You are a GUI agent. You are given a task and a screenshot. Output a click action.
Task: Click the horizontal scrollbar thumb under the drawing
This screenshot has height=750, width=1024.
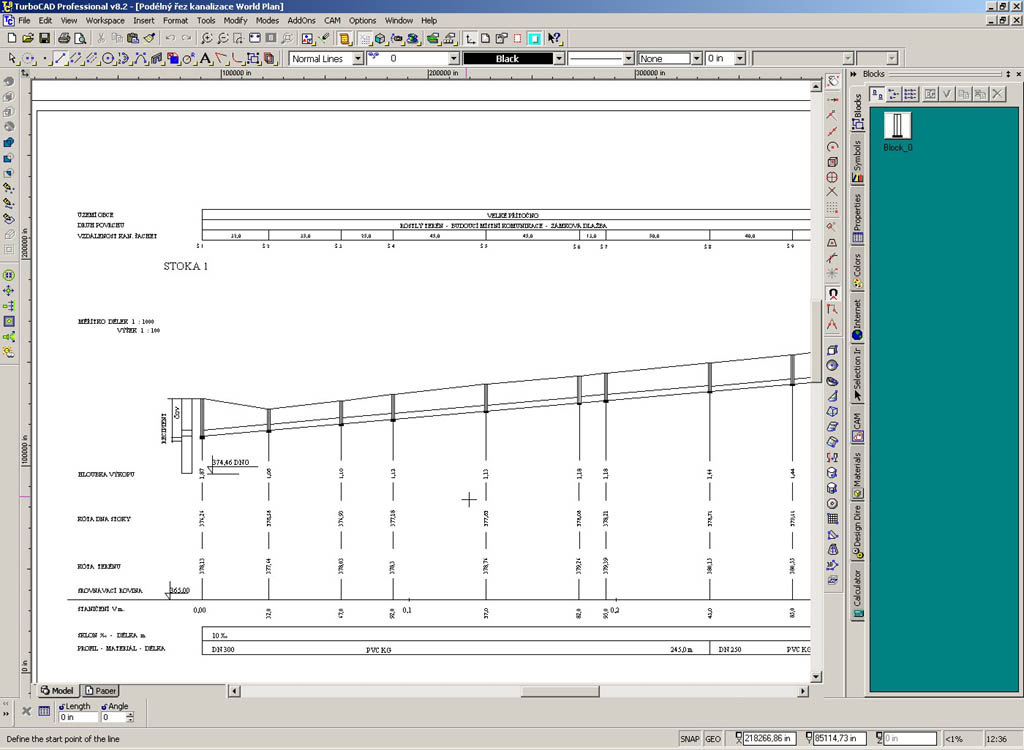point(560,691)
